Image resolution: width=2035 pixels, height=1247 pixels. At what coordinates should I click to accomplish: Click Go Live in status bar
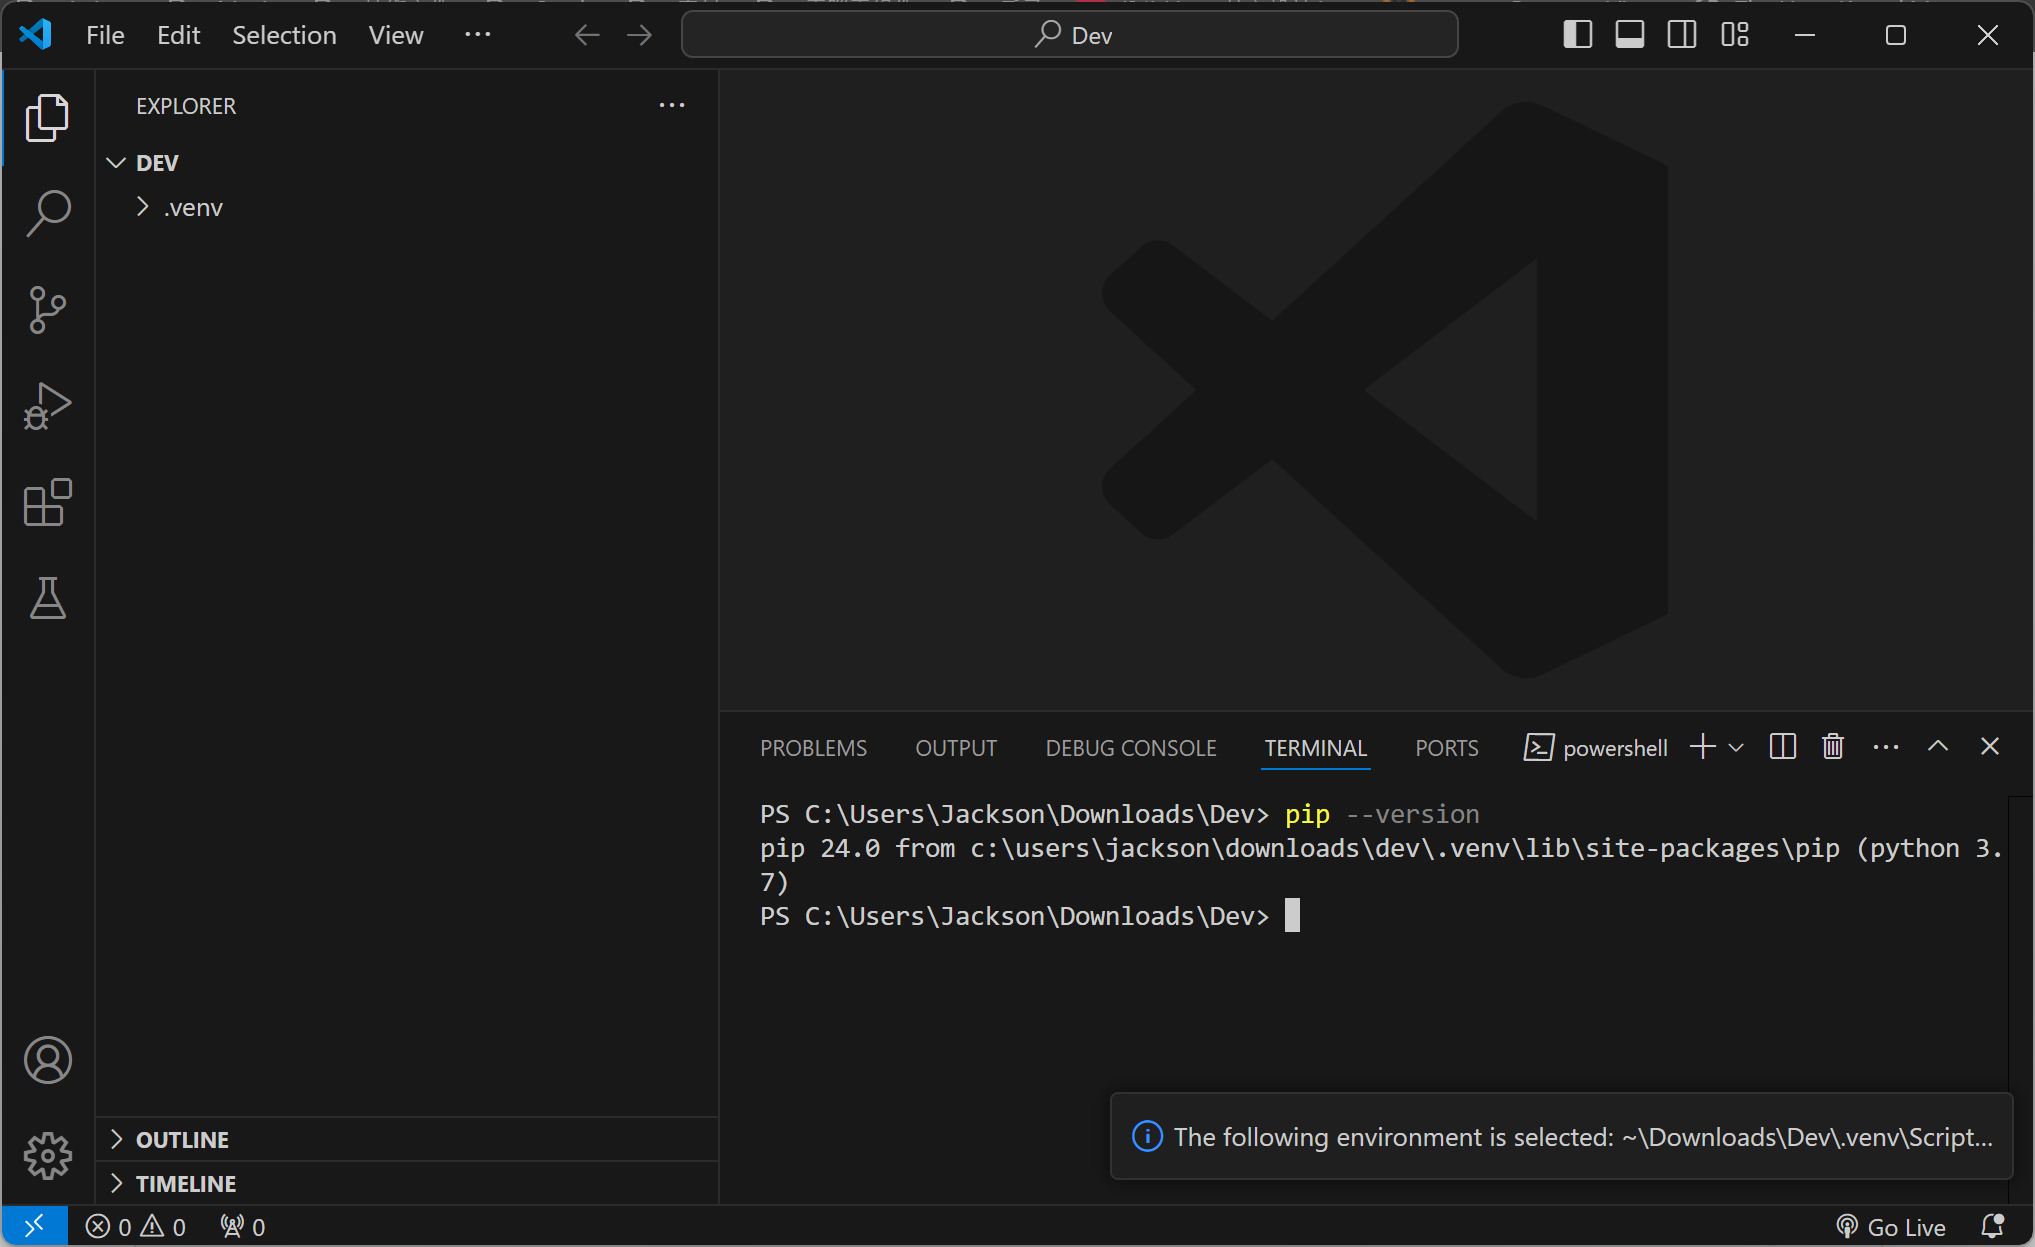(x=1890, y=1227)
